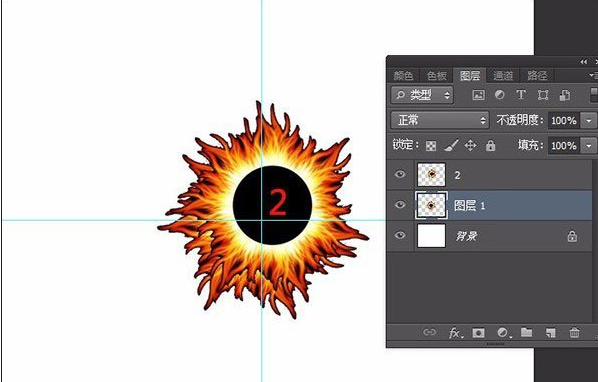Select 背景 layer thumbnail
This screenshot has width=598, height=382.
(431, 236)
